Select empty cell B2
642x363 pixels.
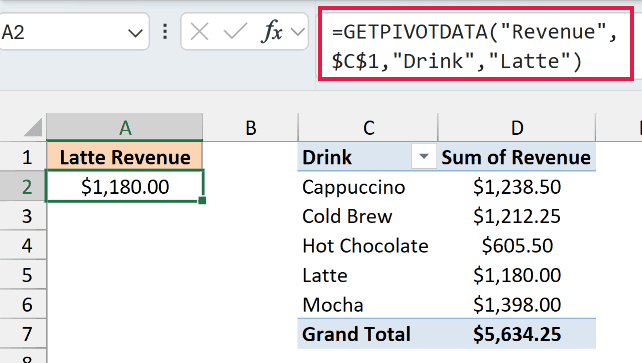[251, 186]
